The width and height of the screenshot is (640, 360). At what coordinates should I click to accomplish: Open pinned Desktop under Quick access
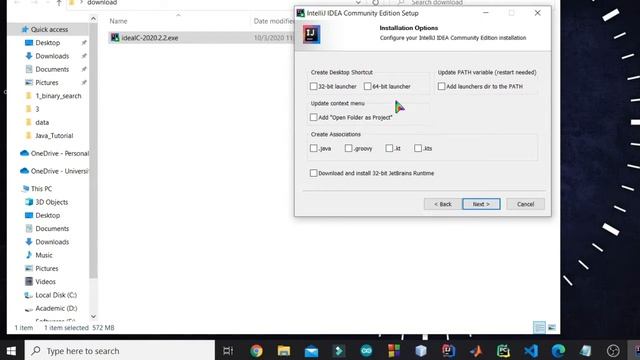pyautogui.click(x=47, y=42)
